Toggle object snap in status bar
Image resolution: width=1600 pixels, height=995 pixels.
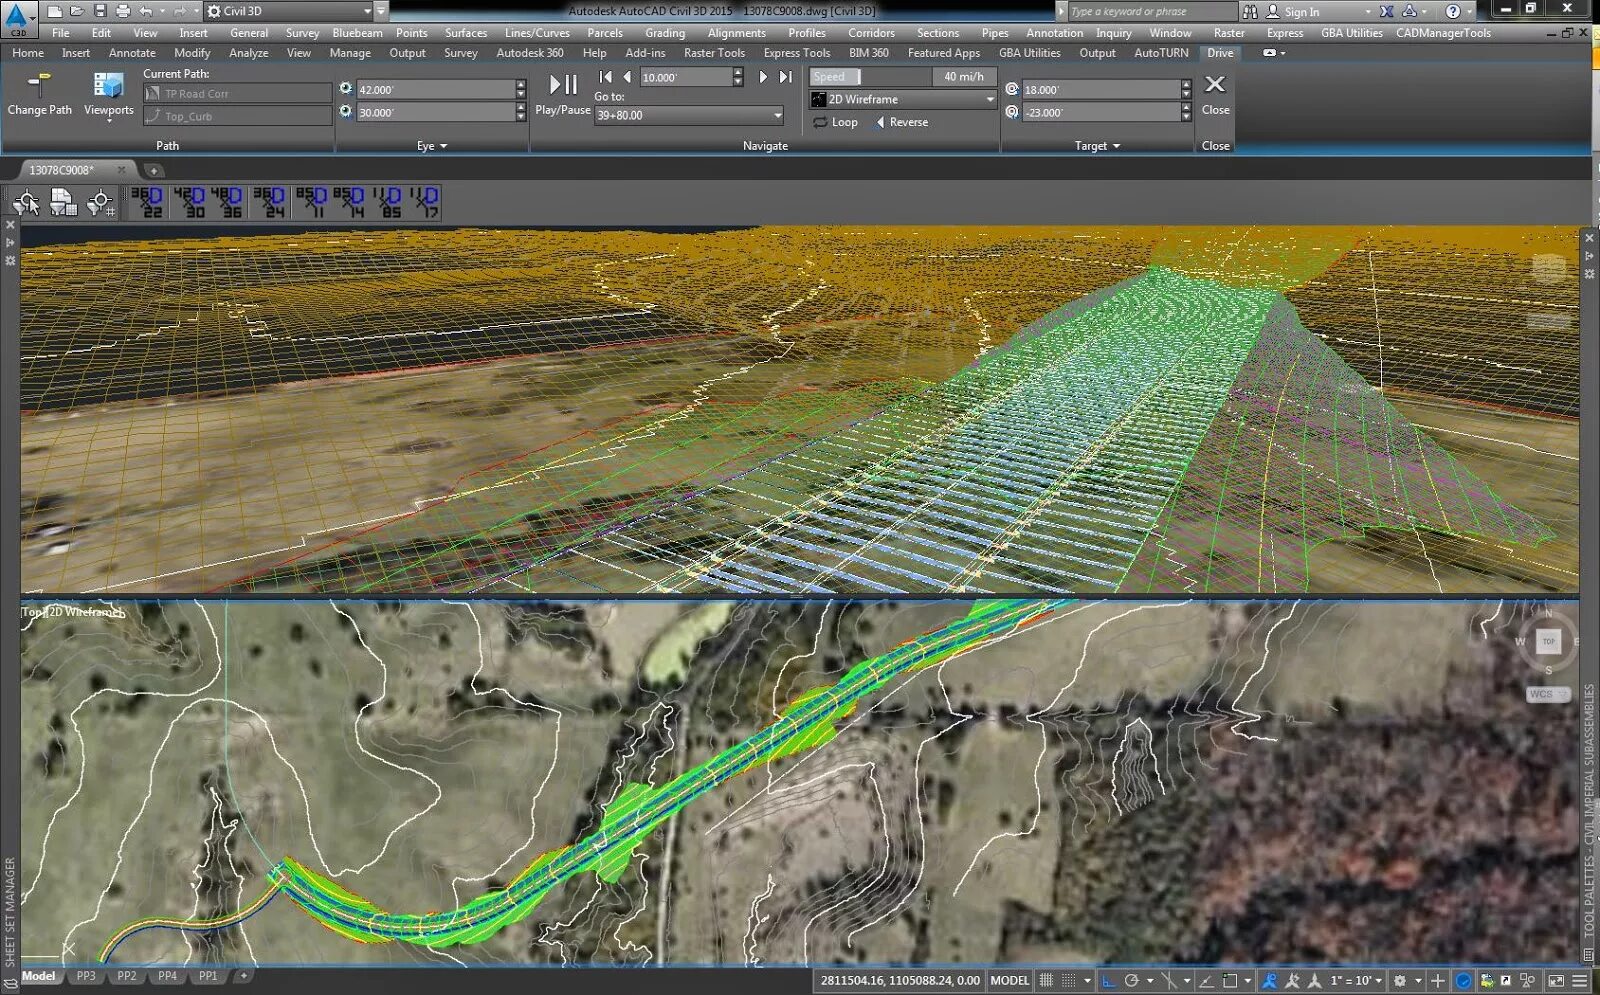[x=1230, y=981]
